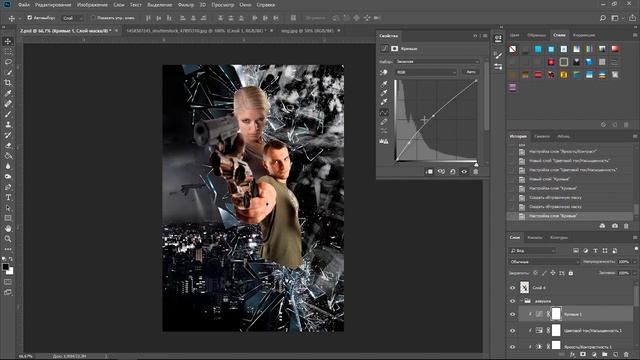Clip the adjustment to the layer below

click(x=429, y=172)
